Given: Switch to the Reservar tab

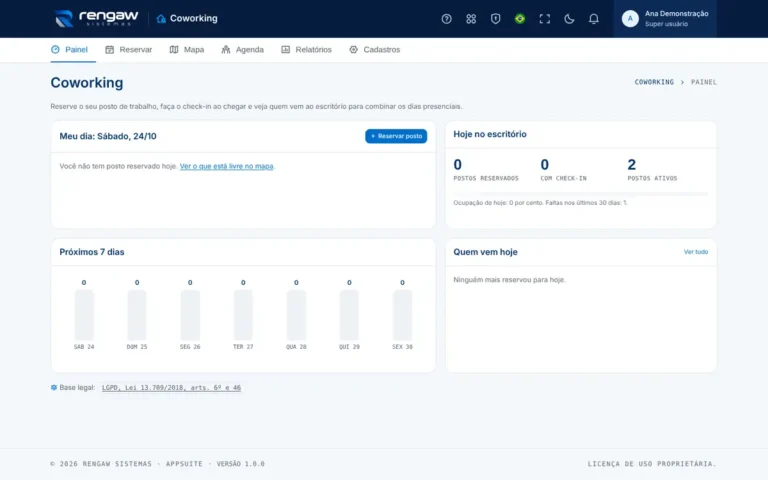Looking at the screenshot, I should tap(129, 49).
